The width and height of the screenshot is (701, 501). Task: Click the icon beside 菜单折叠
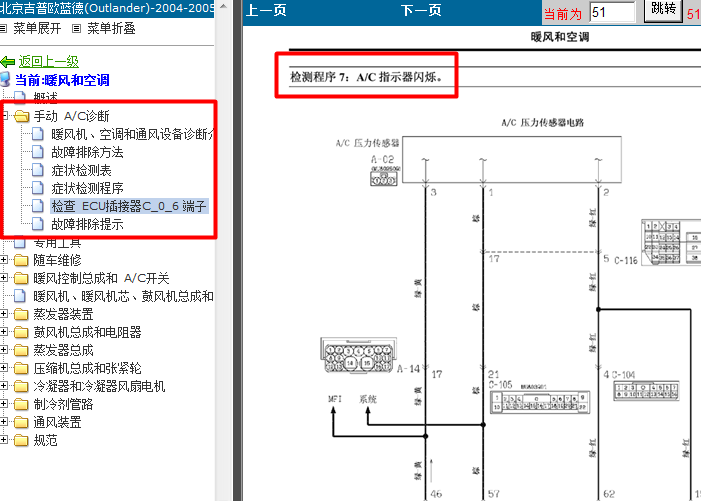(x=76, y=29)
